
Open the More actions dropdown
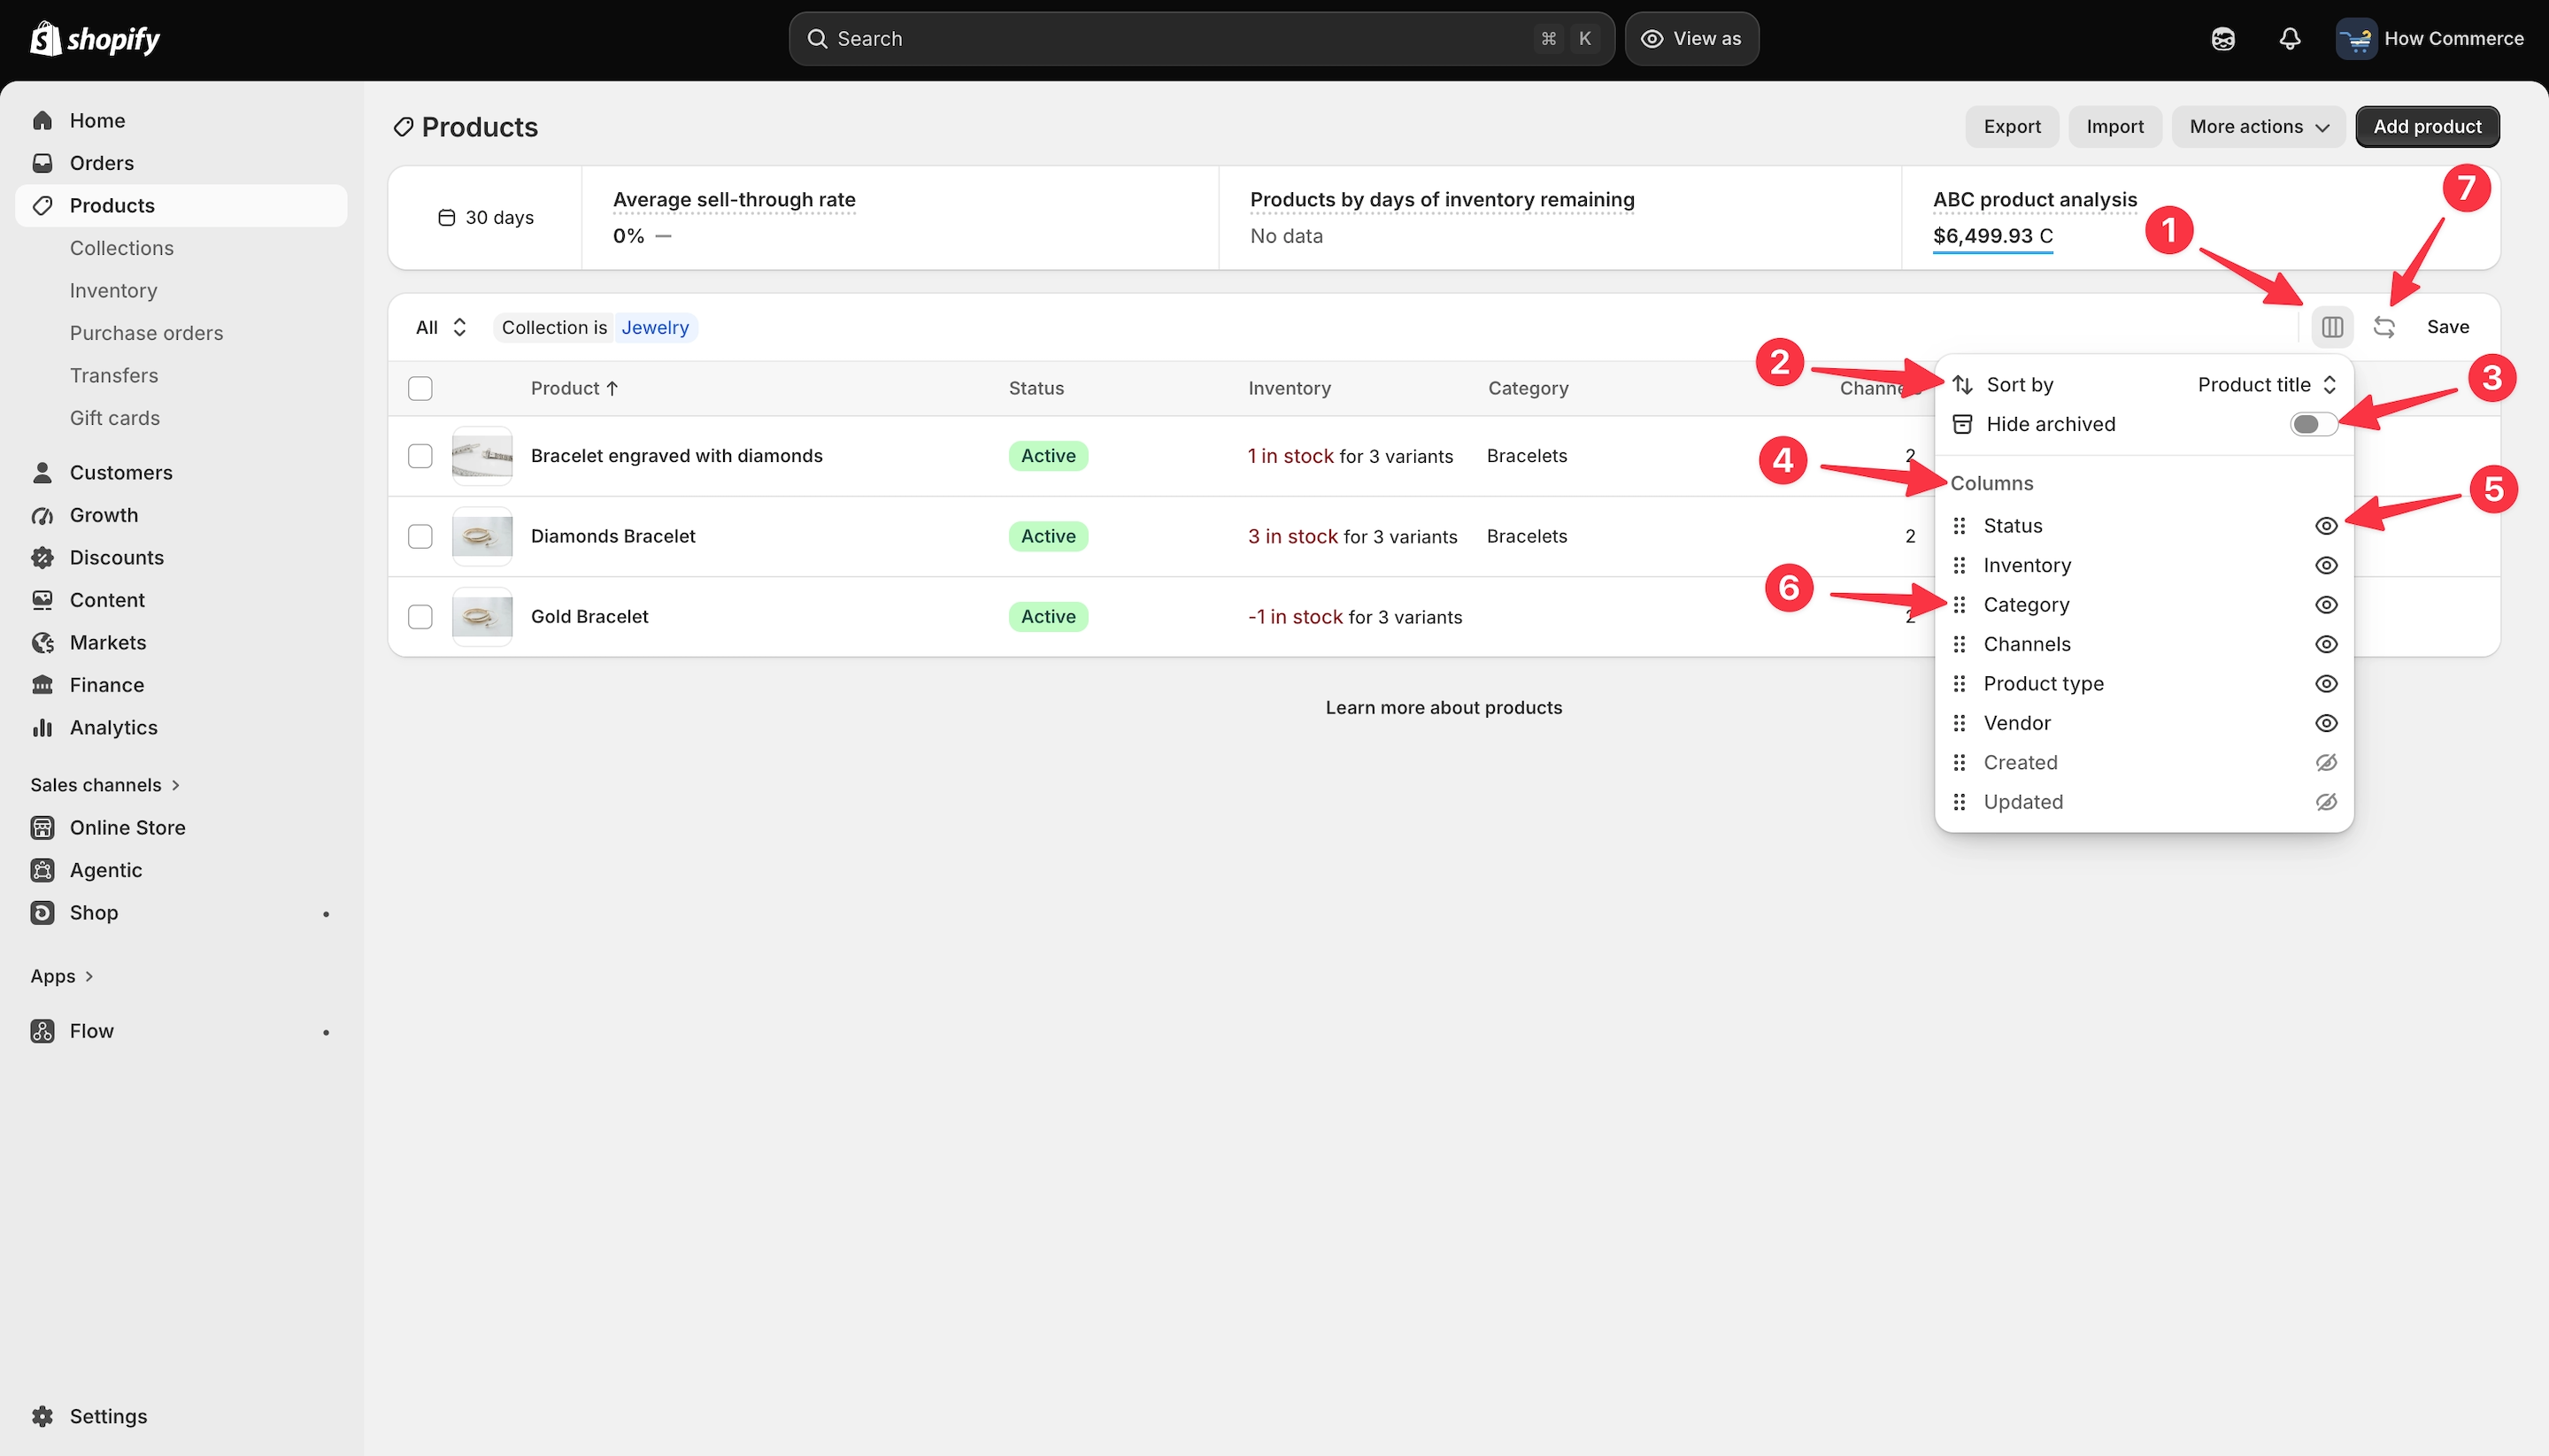2258,127
